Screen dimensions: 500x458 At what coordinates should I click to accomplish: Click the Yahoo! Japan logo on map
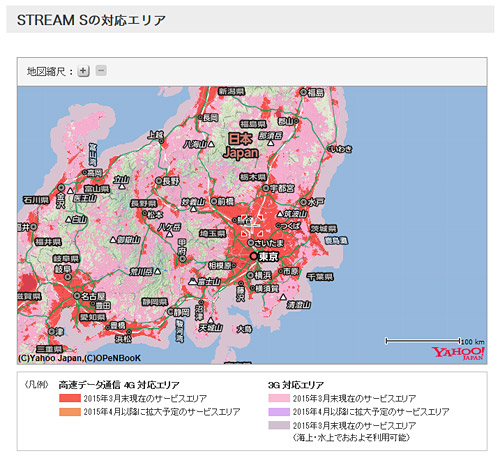tap(458, 353)
